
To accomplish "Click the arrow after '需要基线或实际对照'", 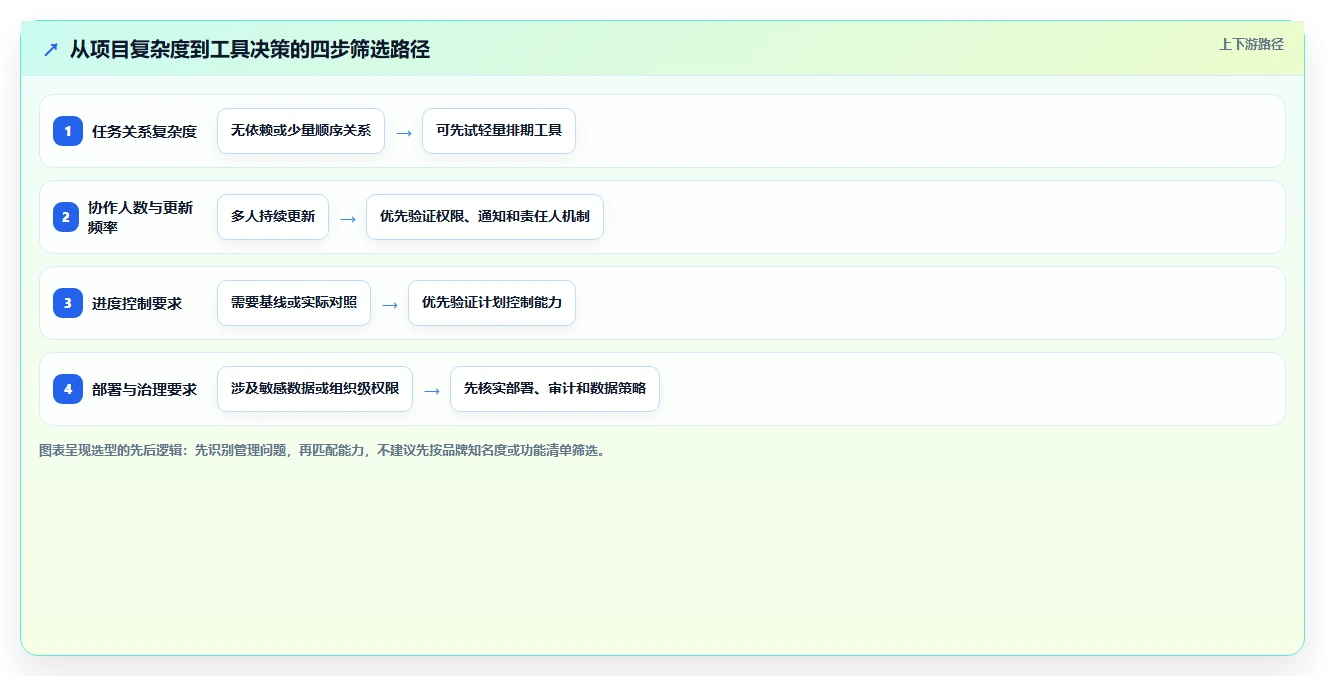I will click(x=390, y=304).
